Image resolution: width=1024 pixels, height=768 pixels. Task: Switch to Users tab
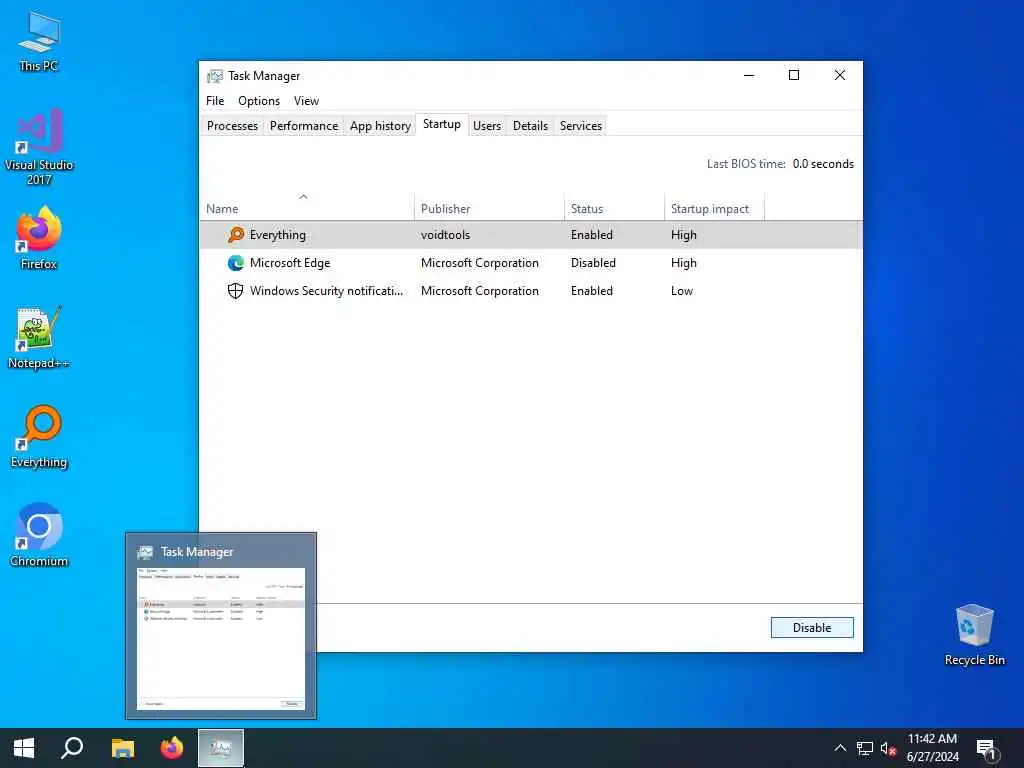487,125
